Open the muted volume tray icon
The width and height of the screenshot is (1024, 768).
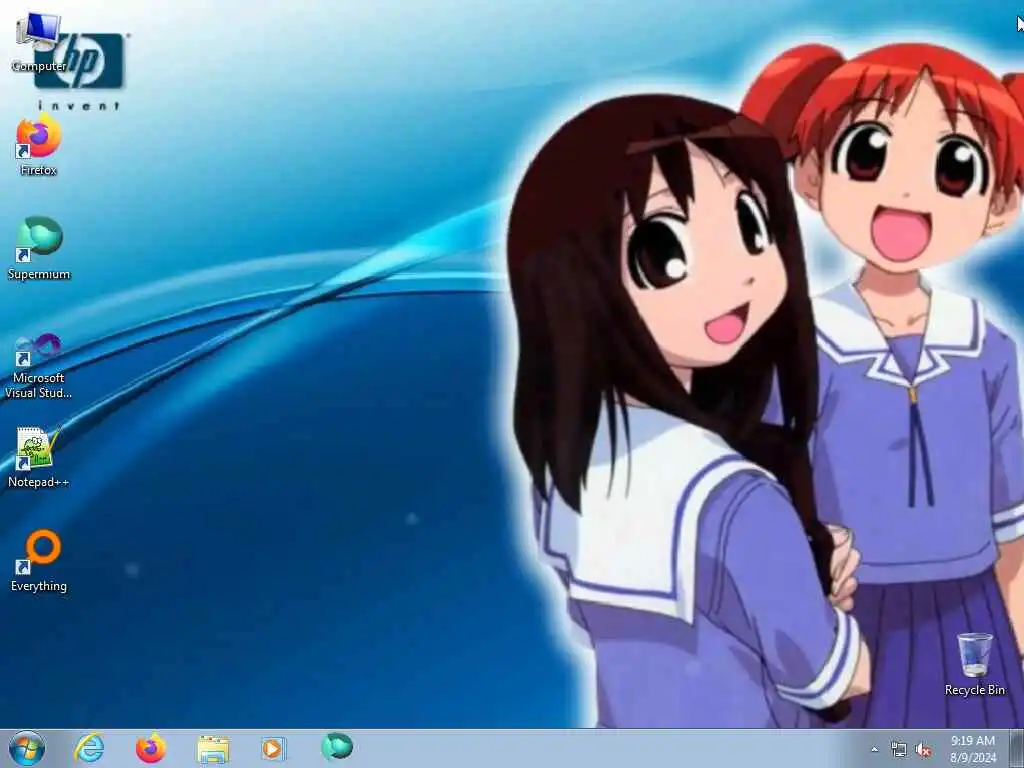click(x=923, y=750)
